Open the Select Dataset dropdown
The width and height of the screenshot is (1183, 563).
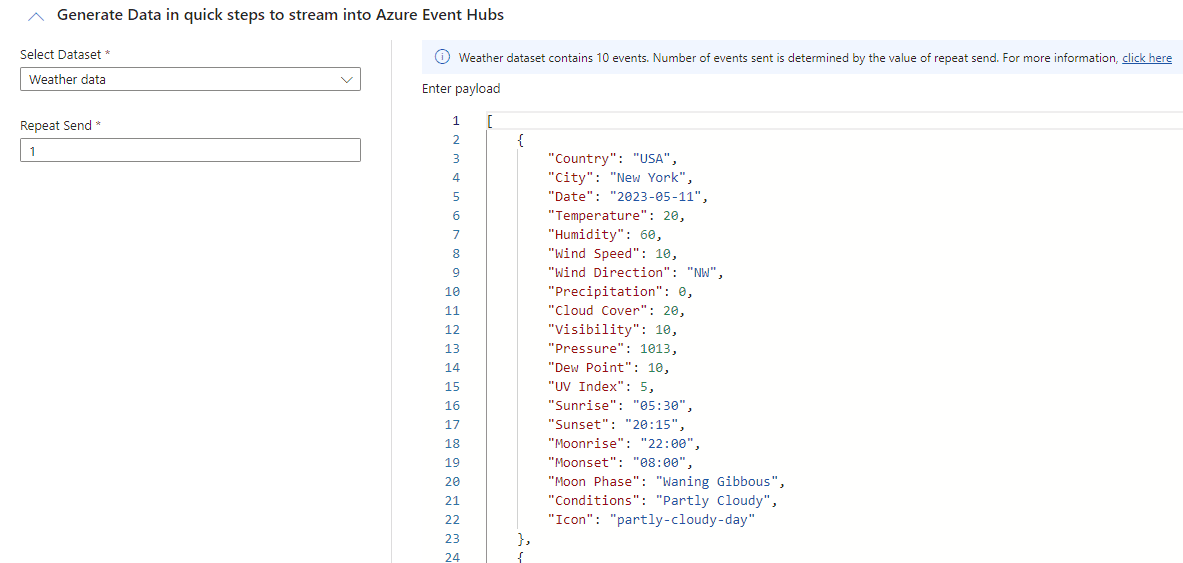[190, 79]
